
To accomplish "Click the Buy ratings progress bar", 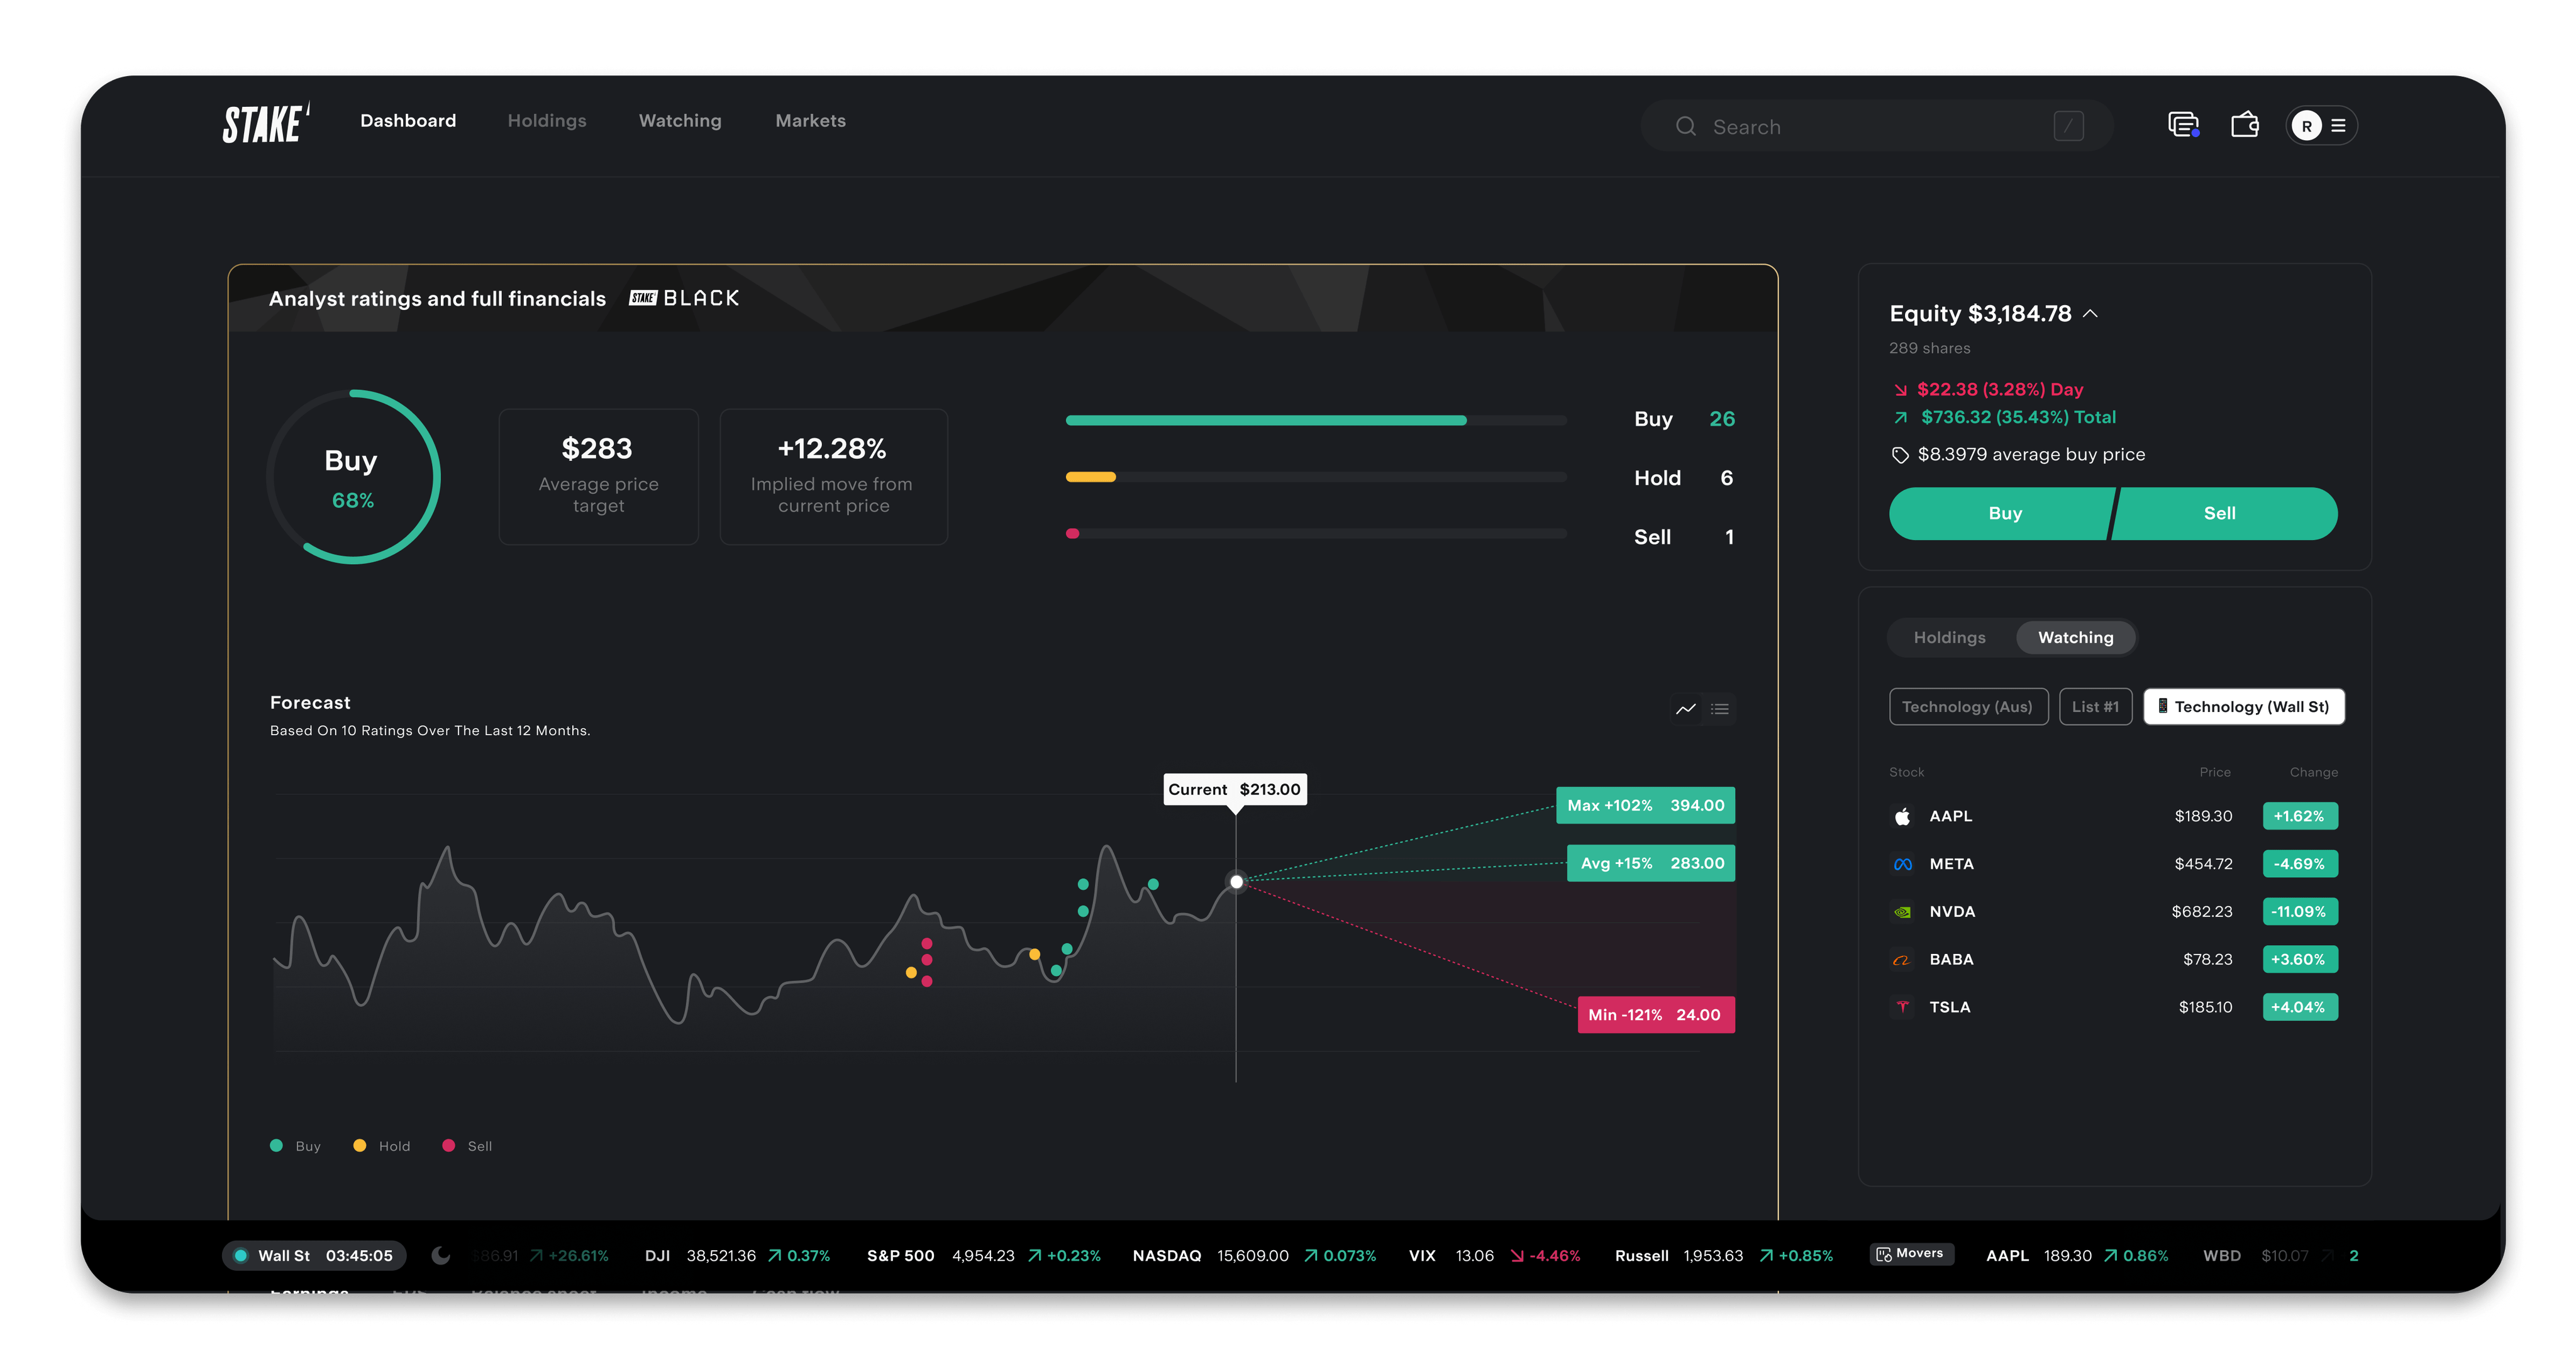I will tap(1316, 421).
